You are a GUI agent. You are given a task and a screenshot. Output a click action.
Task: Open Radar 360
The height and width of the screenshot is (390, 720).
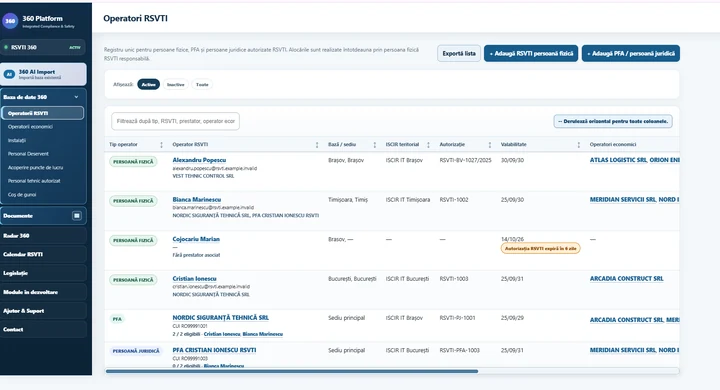(43, 236)
